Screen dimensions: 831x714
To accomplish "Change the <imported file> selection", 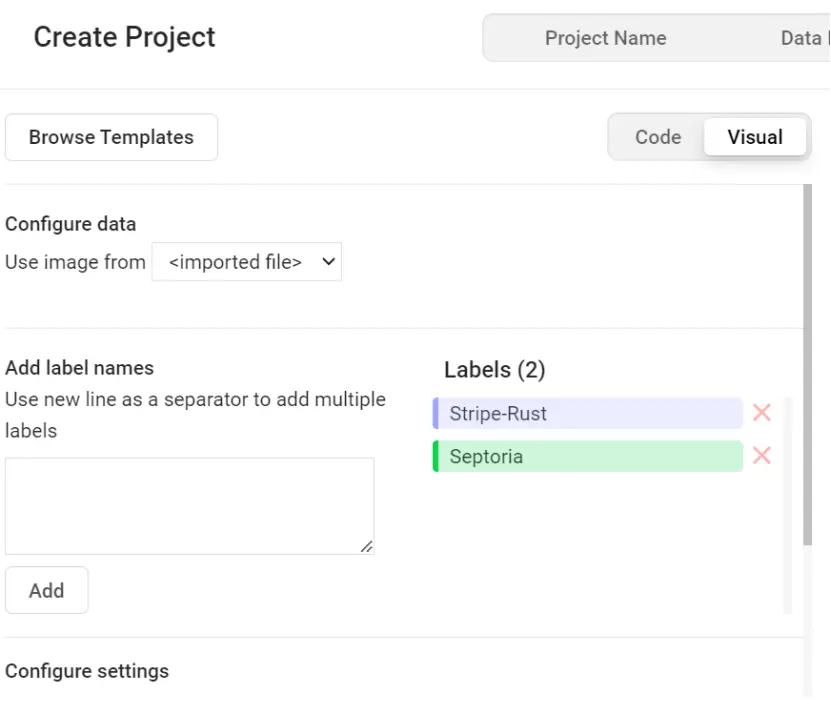I will pyautogui.click(x=246, y=261).
